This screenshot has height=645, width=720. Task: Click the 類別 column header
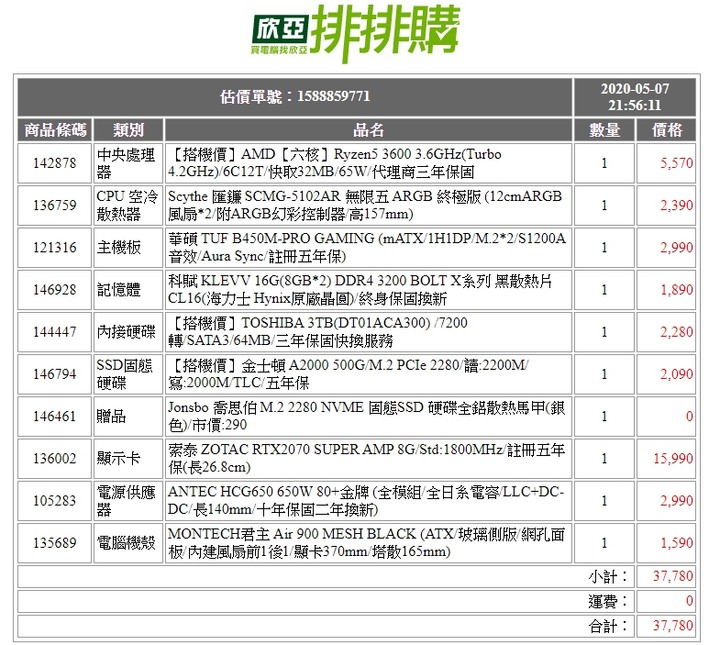coord(128,130)
